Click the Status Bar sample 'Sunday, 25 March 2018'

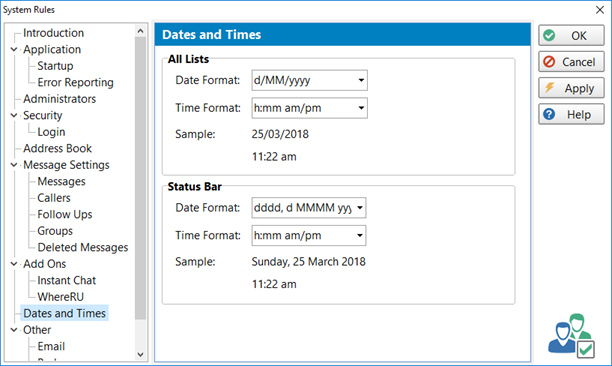click(x=308, y=262)
